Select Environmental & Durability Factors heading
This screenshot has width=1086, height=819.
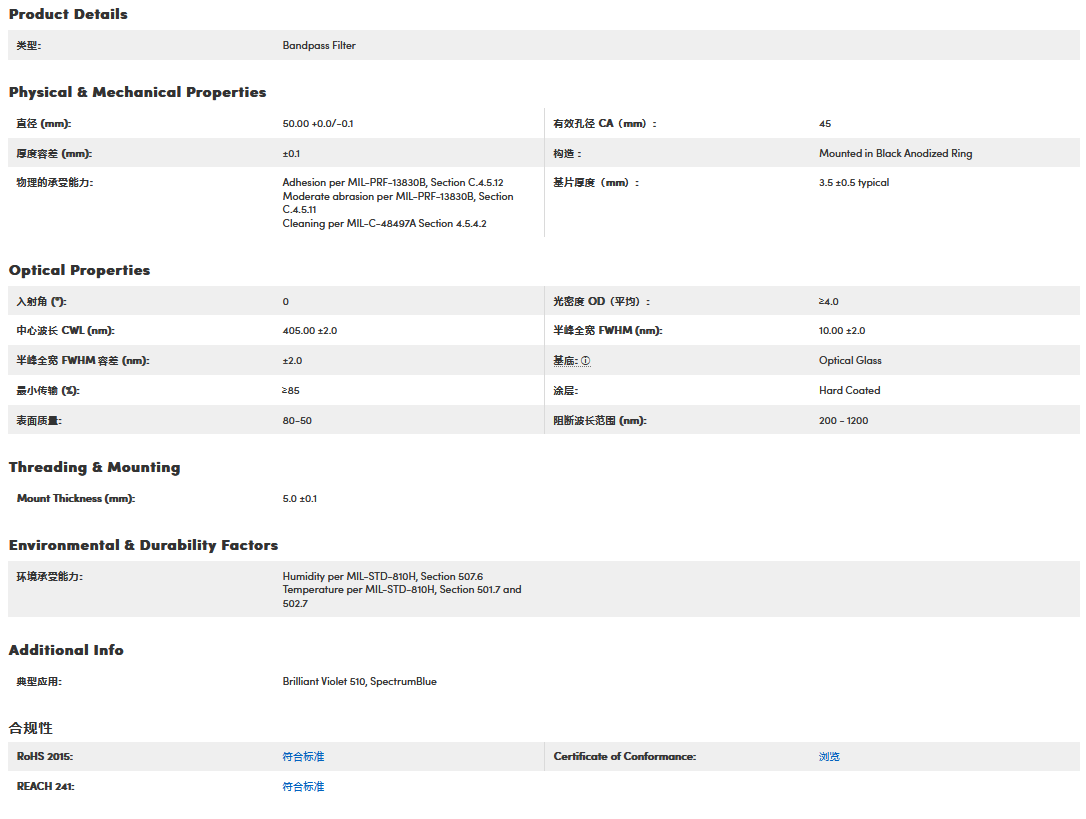click(x=143, y=545)
